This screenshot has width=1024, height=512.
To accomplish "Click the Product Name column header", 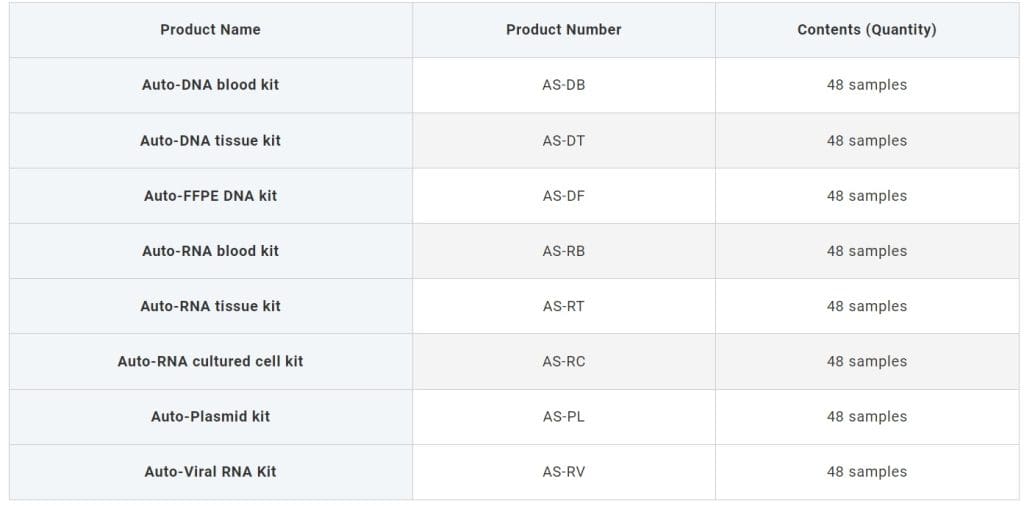I will (210, 30).
